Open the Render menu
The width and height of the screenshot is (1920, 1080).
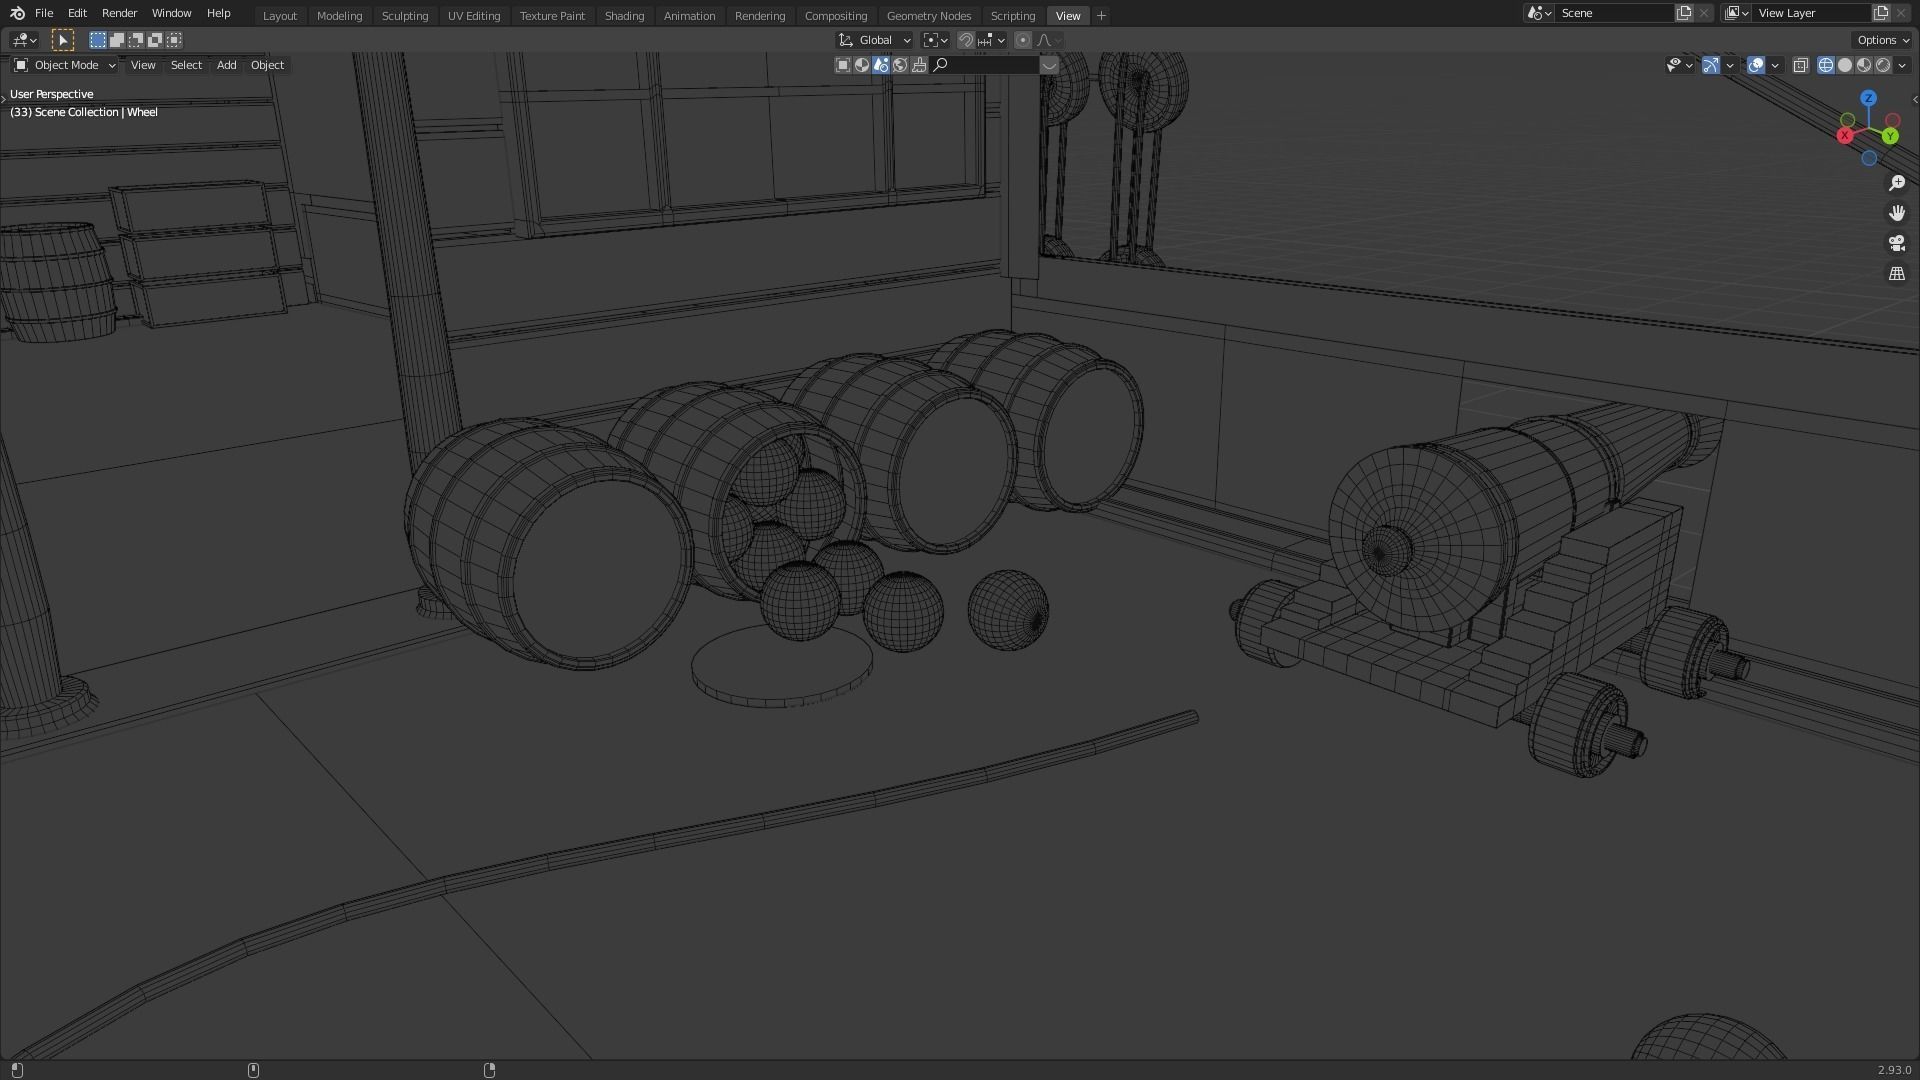(x=119, y=13)
